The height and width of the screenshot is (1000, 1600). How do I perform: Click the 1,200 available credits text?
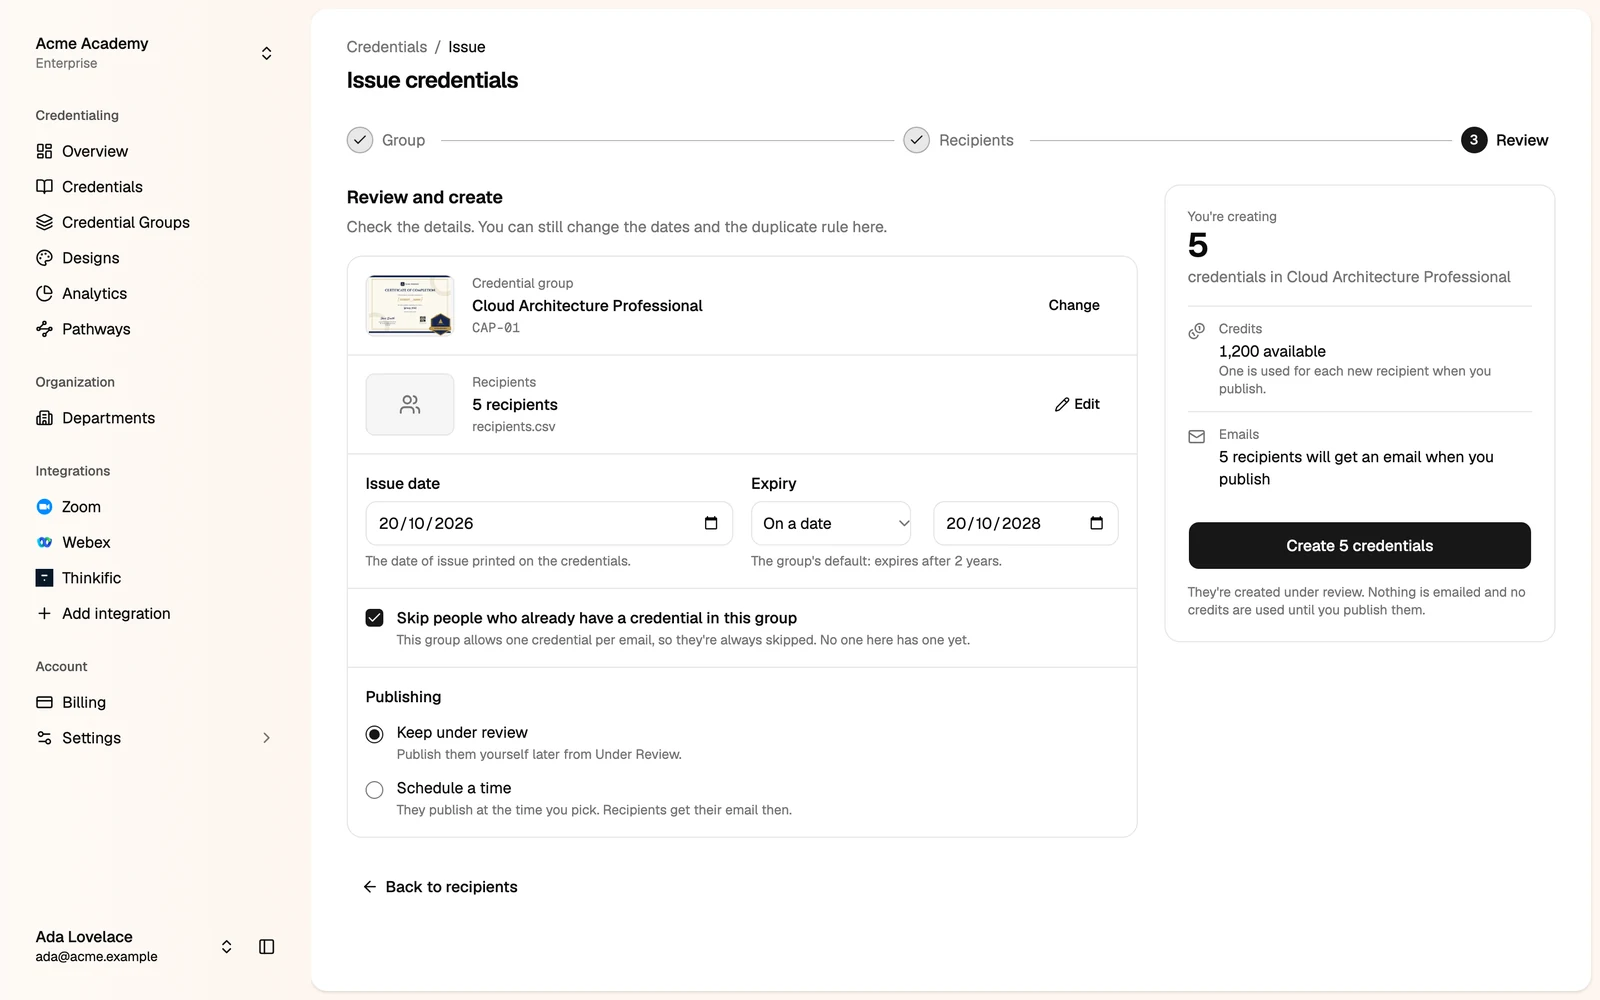(x=1272, y=351)
